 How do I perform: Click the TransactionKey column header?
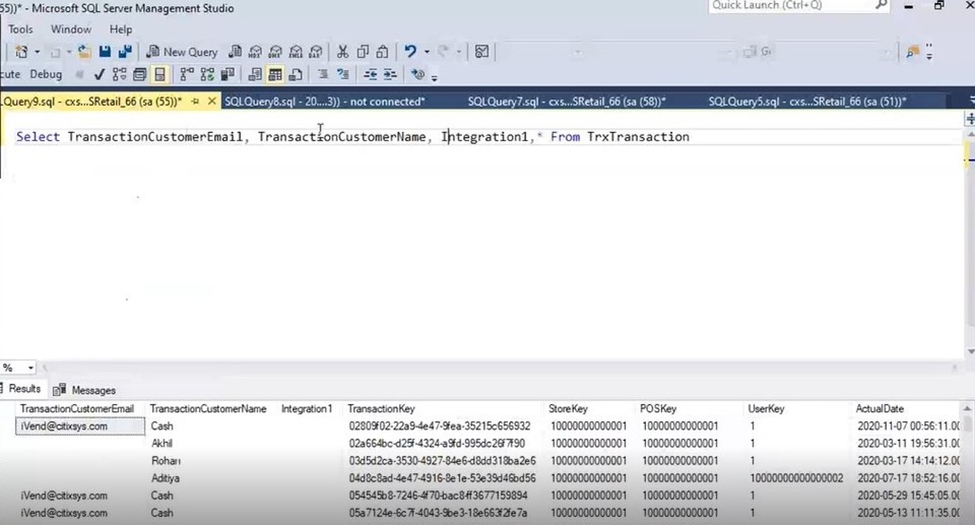(381, 409)
